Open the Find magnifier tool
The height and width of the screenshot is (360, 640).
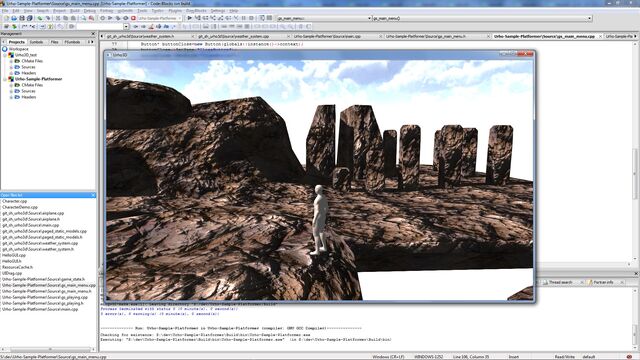(x=83, y=18)
